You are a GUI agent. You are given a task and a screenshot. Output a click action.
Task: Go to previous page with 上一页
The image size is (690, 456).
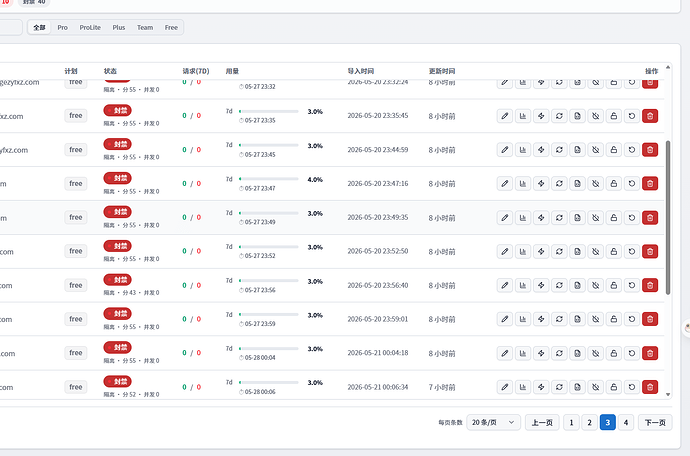542,423
